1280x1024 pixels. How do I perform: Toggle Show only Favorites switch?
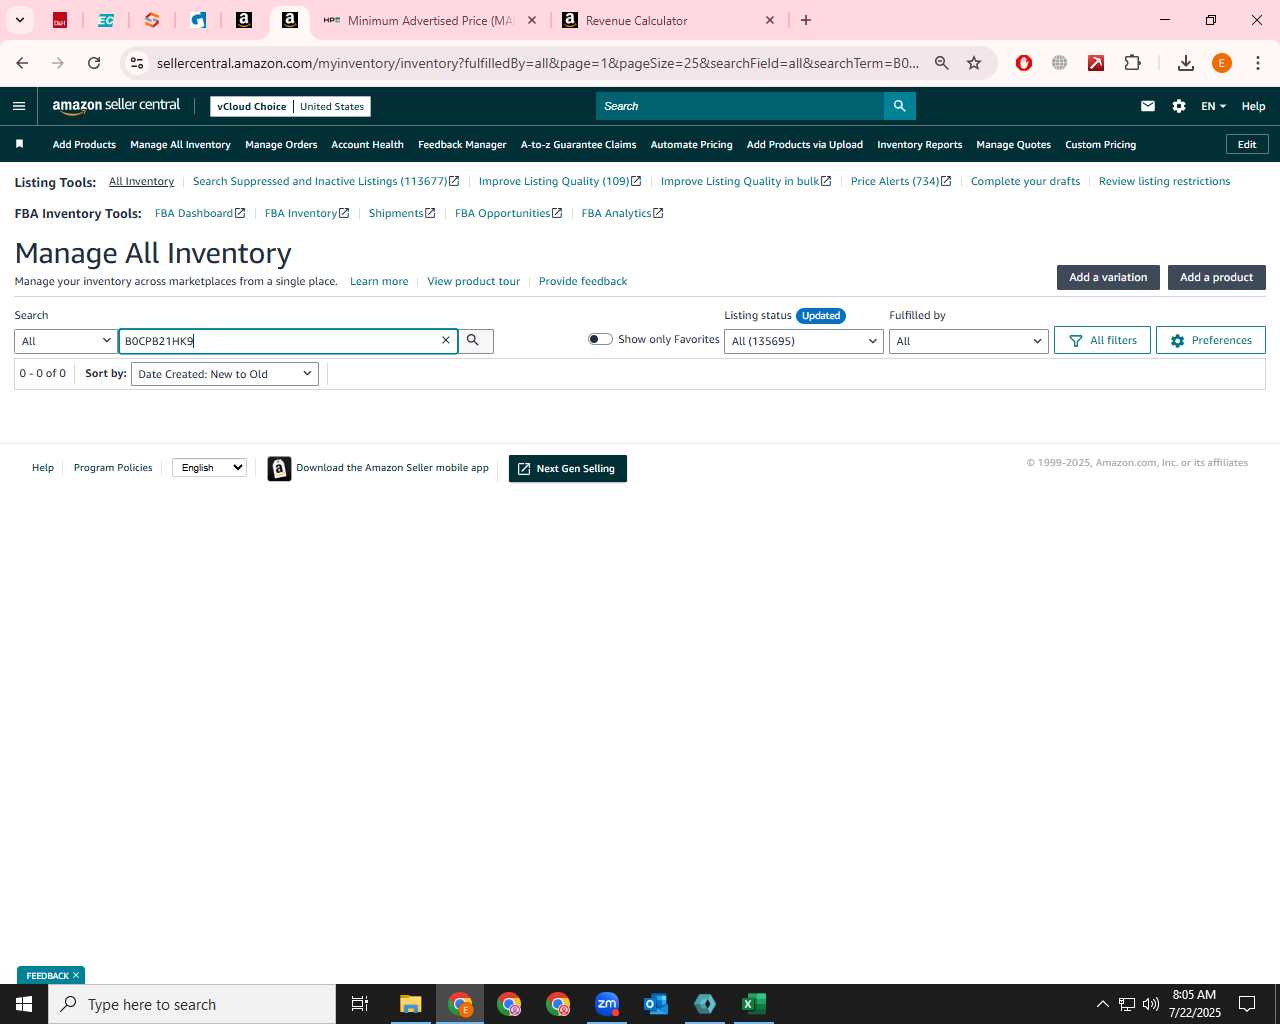(600, 339)
